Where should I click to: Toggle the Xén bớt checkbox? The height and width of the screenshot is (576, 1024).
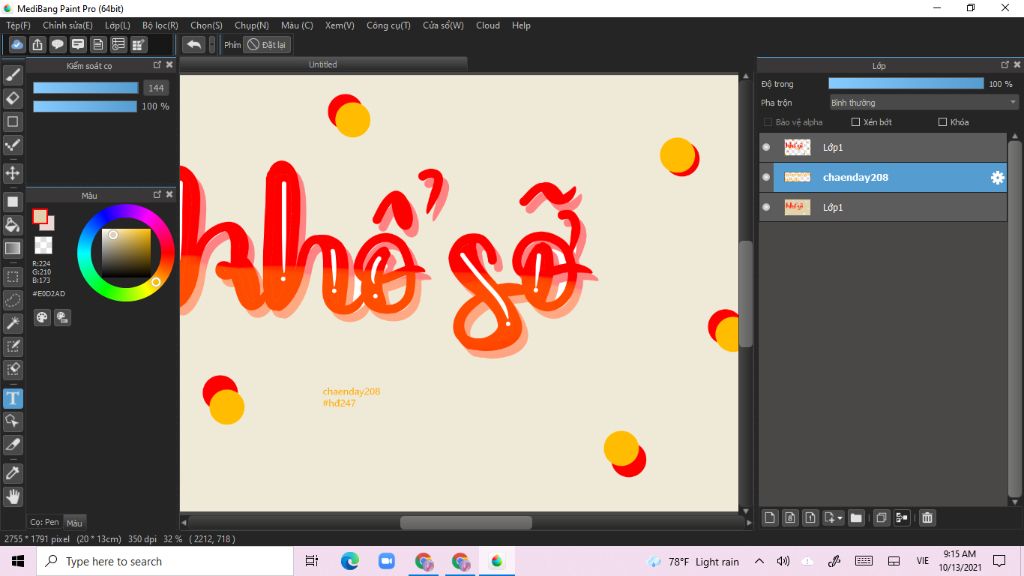tap(856, 122)
